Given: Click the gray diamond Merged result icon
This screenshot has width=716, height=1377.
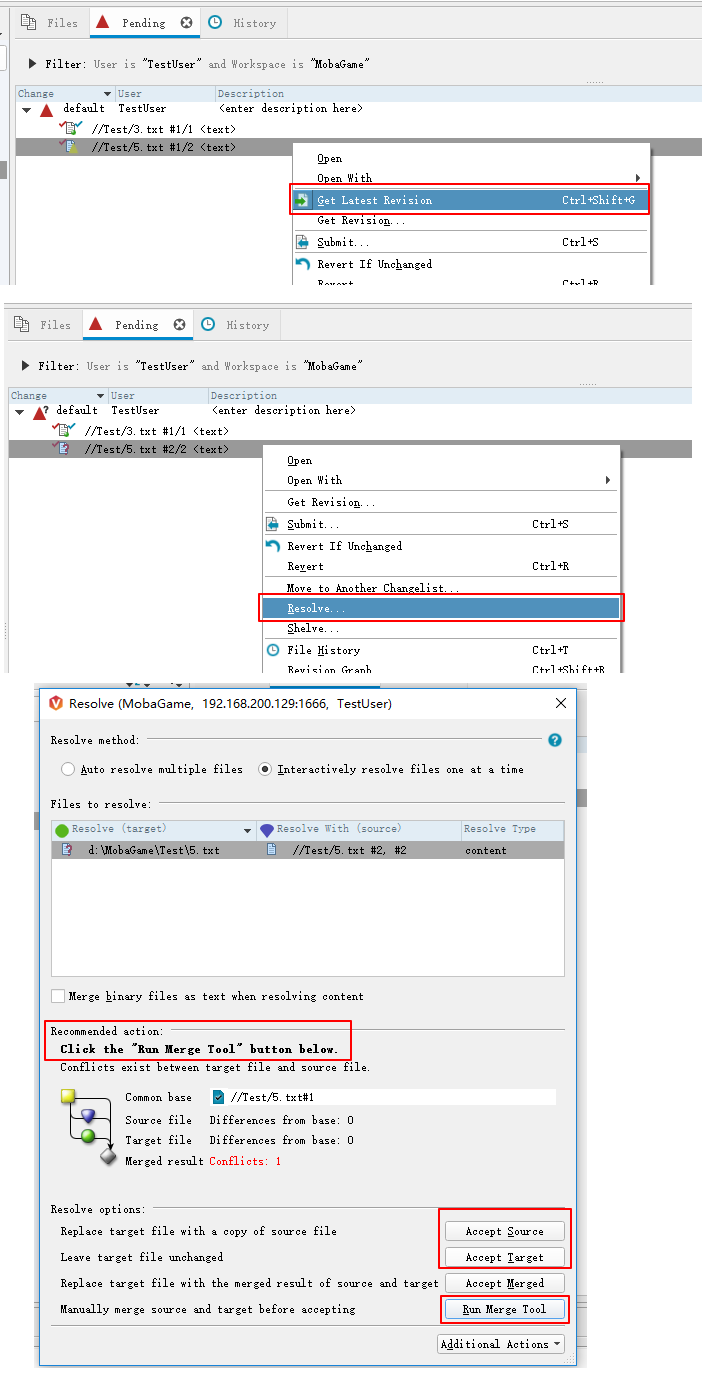Looking at the screenshot, I should [108, 1158].
